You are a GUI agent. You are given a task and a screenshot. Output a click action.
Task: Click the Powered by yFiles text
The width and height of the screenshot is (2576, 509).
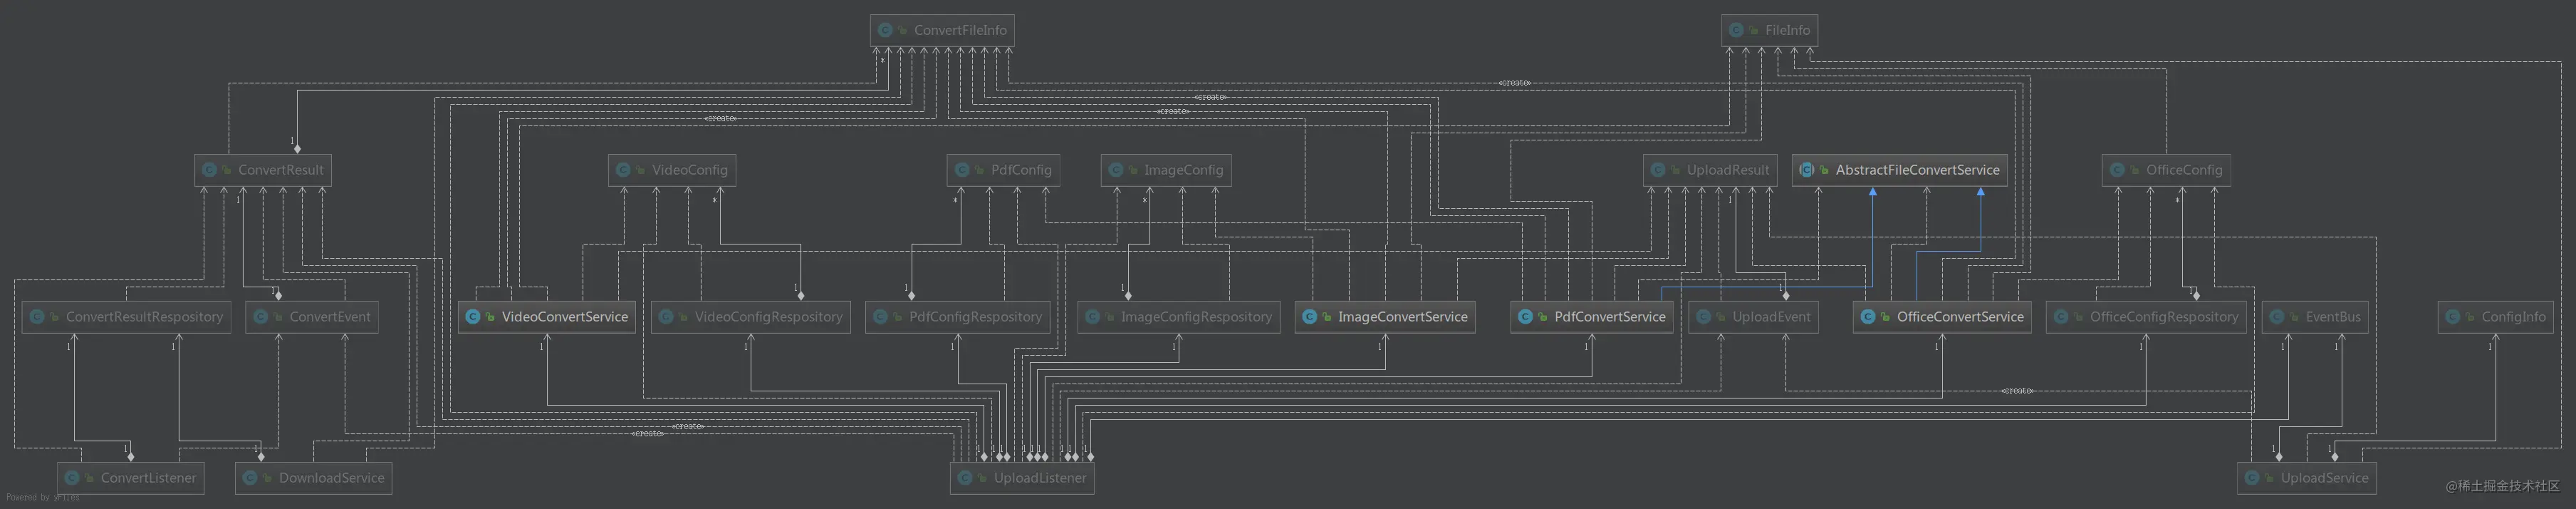click(x=43, y=497)
